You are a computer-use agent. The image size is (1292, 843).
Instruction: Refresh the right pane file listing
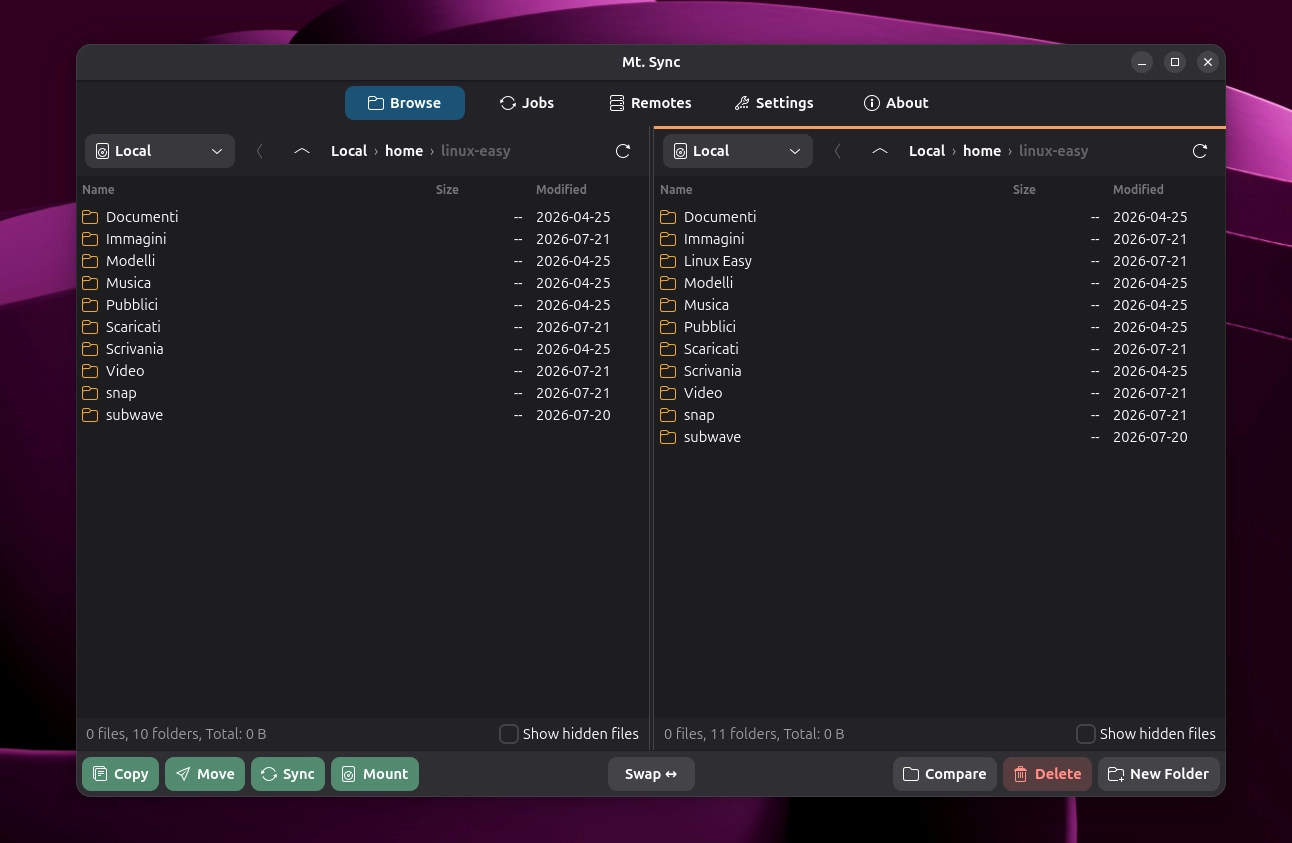(x=1200, y=151)
